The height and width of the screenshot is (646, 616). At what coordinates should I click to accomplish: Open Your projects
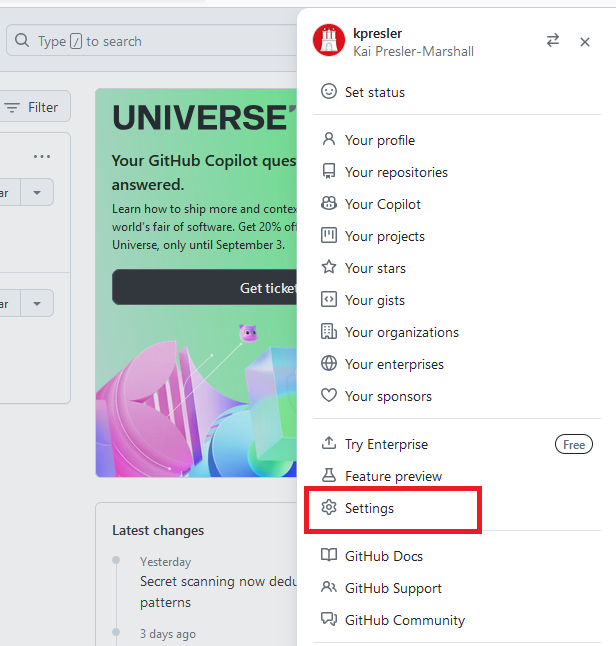point(384,236)
